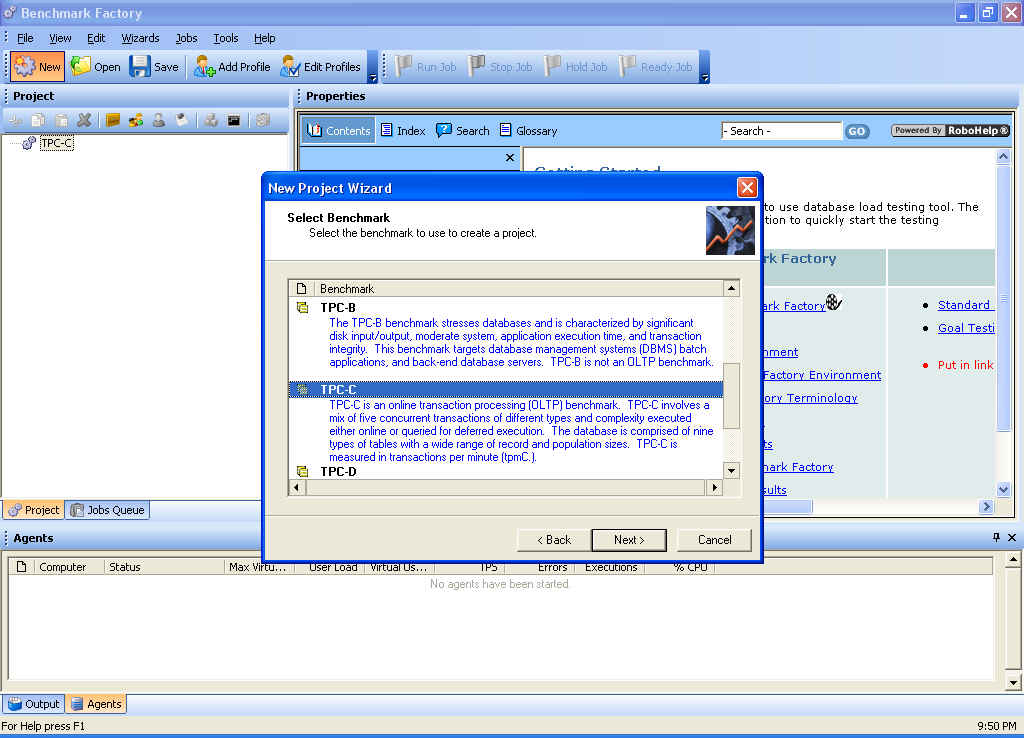The height and width of the screenshot is (738, 1024).
Task: Open the Jobs menu
Action: pyautogui.click(x=186, y=38)
